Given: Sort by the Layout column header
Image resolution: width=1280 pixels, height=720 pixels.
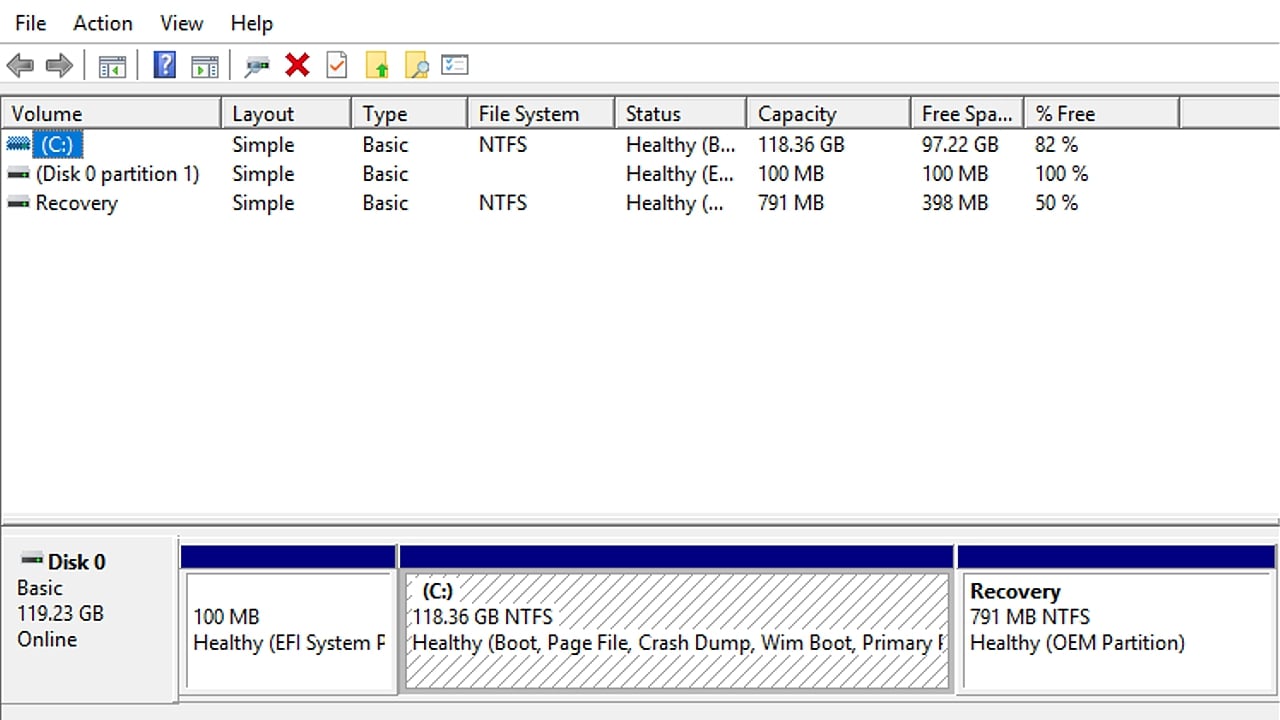Looking at the screenshot, I should [x=286, y=114].
